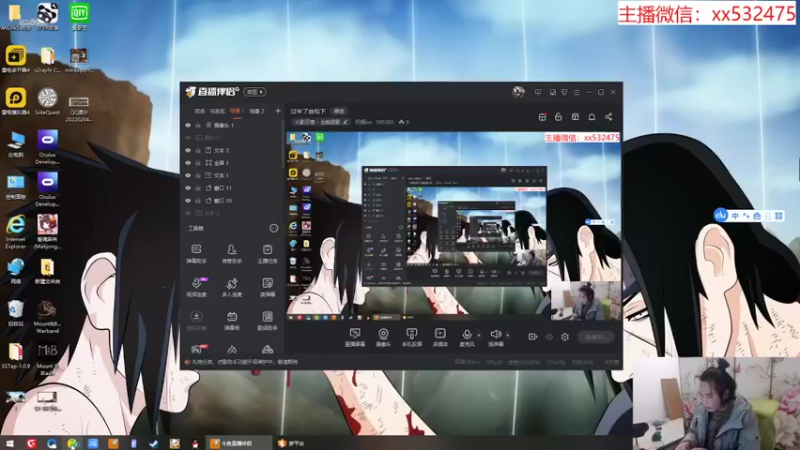
Task: Add a 多媒体 source
Action: (x=440, y=337)
